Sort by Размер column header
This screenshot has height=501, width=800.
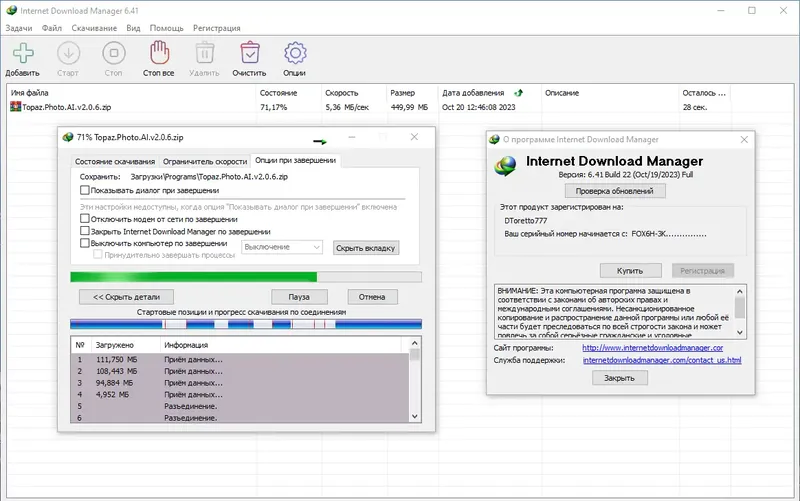(412, 93)
